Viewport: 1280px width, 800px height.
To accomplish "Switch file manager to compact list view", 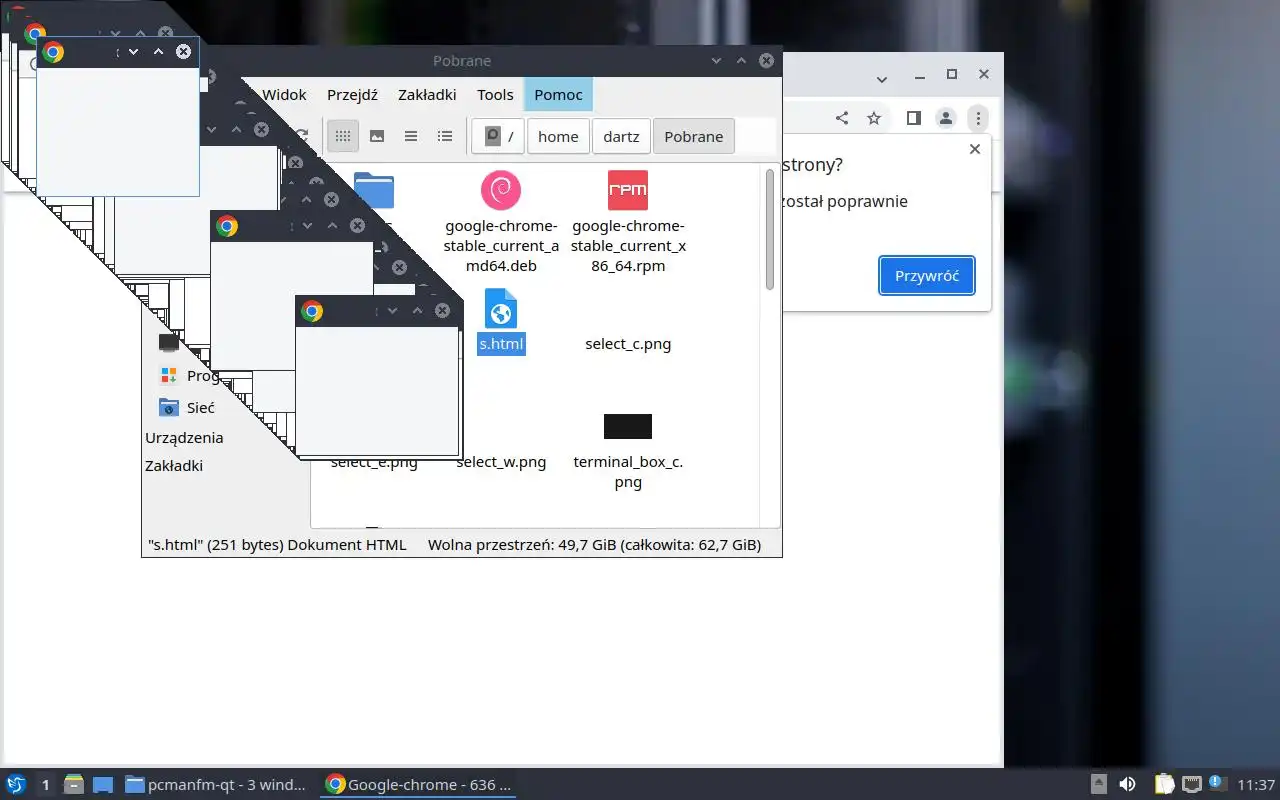I will [411, 136].
